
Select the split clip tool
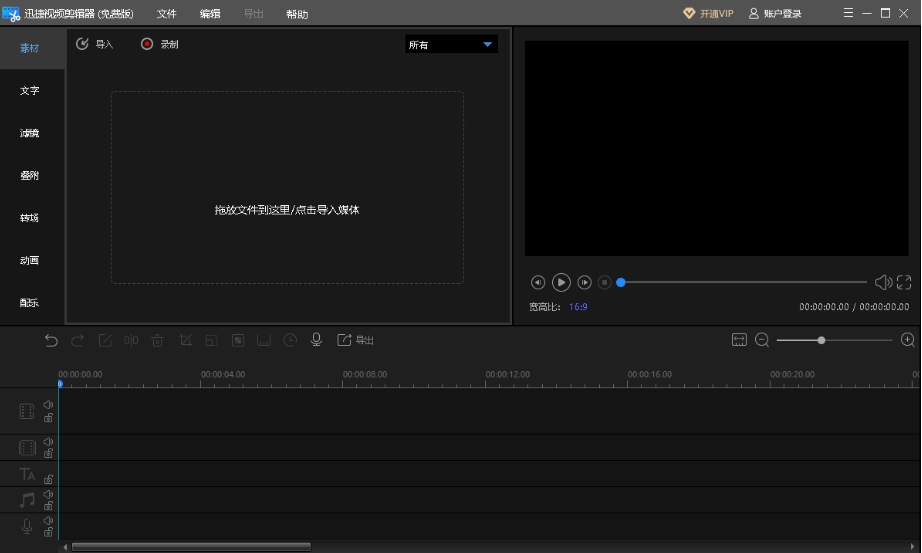tap(131, 340)
